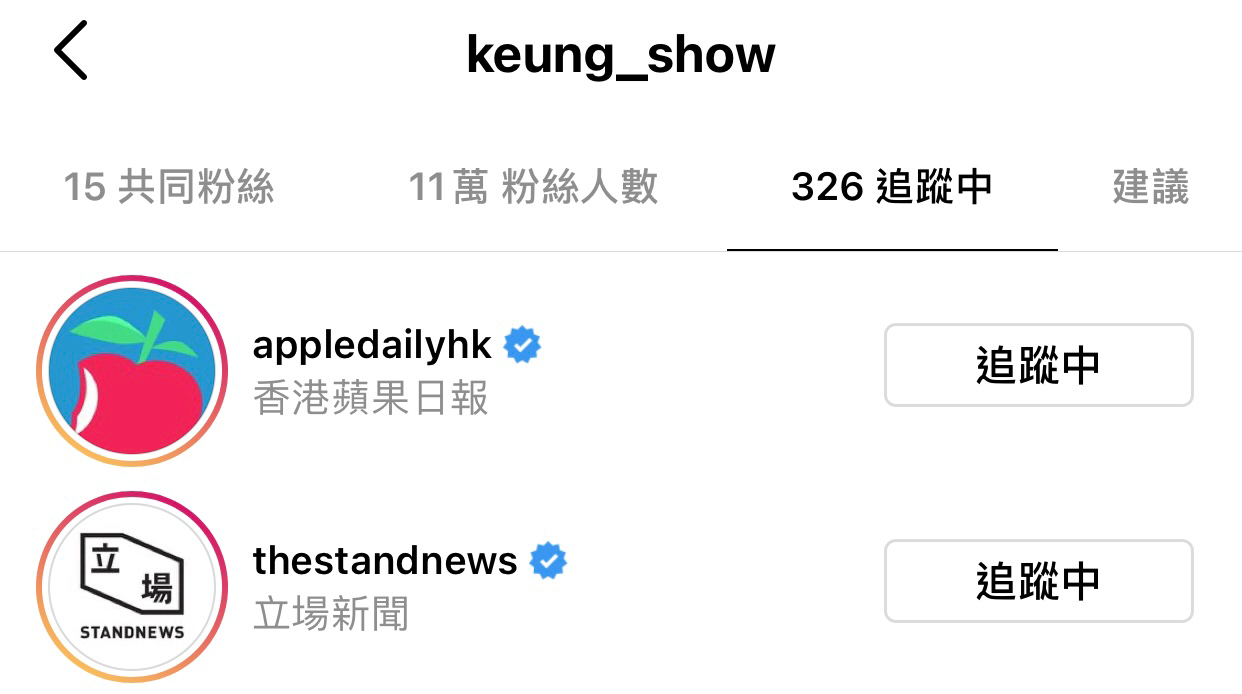Open the 15 共同粉絲 tab
Viewport: 1242px width, 694px height.
(x=168, y=187)
